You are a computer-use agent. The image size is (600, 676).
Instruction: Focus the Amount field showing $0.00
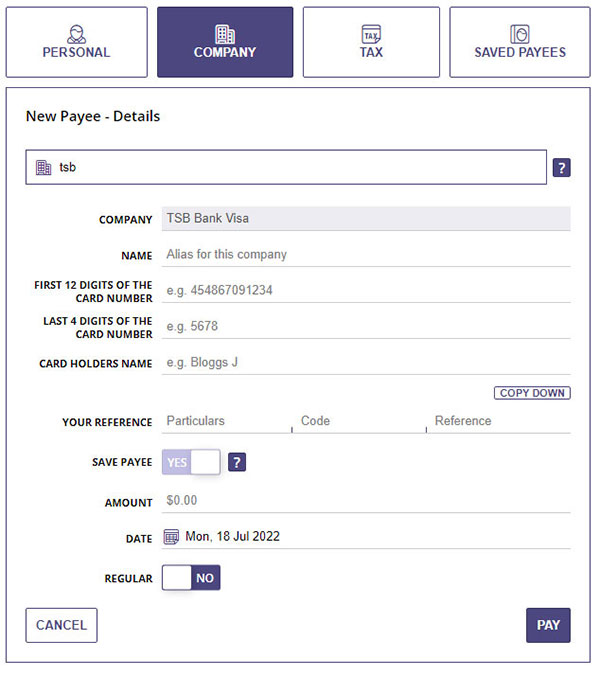coord(366,501)
